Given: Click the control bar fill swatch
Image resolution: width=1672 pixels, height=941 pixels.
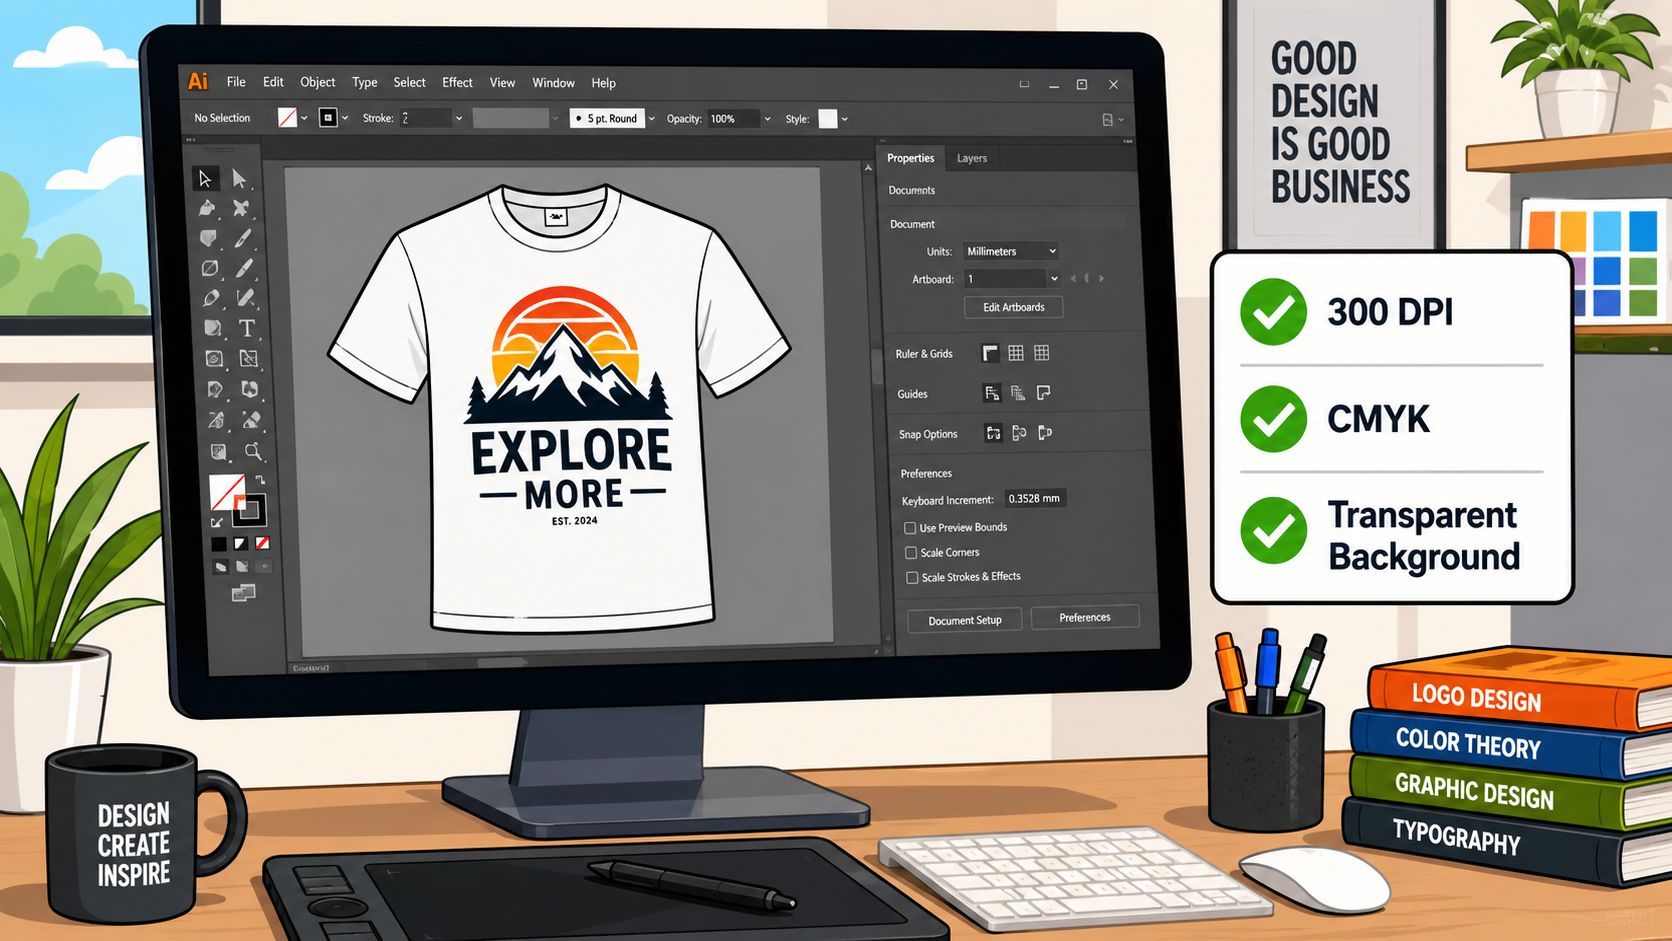Looking at the screenshot, I should point(287,118).
